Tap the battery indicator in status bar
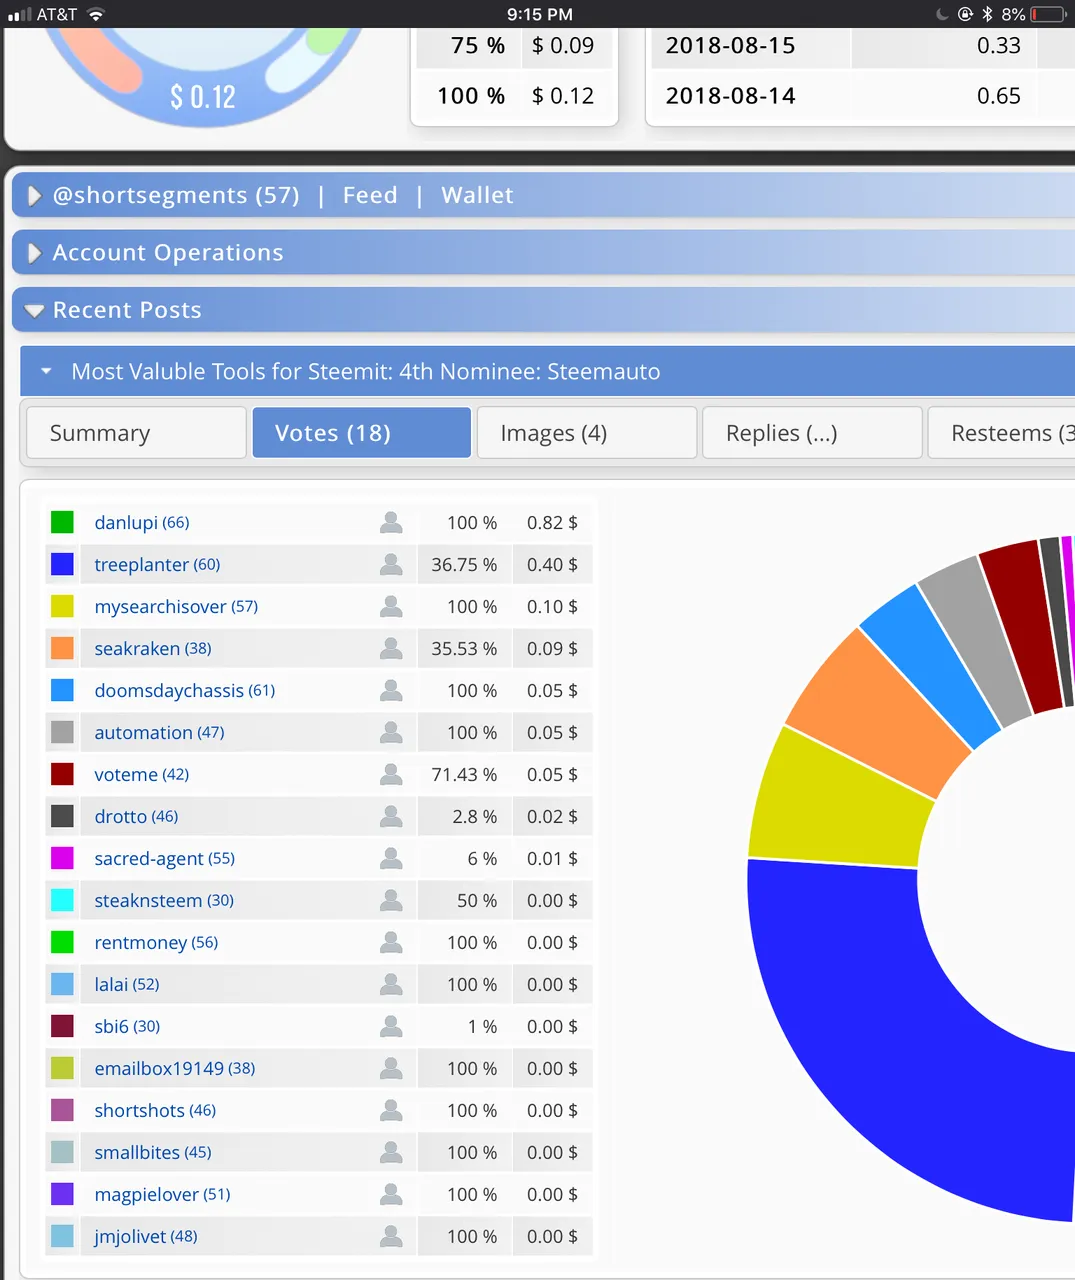 tap(1048, 14)
